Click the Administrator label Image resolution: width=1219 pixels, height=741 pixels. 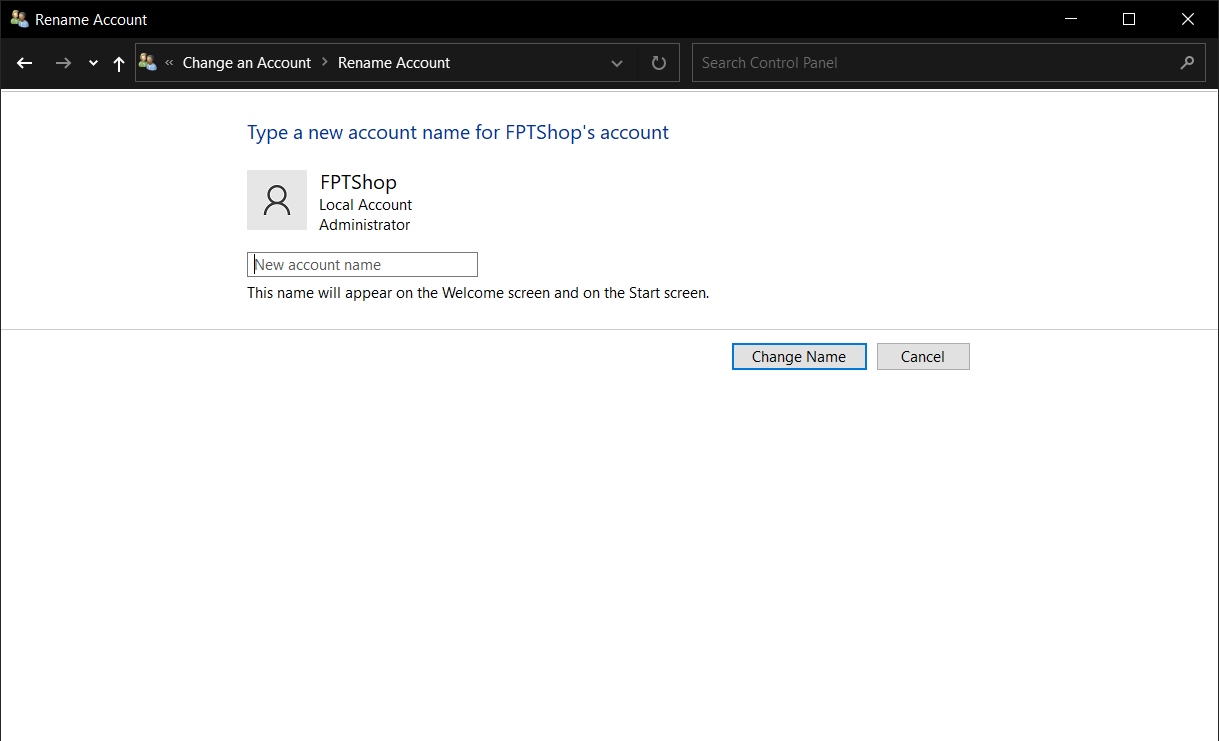coord(365,225)
